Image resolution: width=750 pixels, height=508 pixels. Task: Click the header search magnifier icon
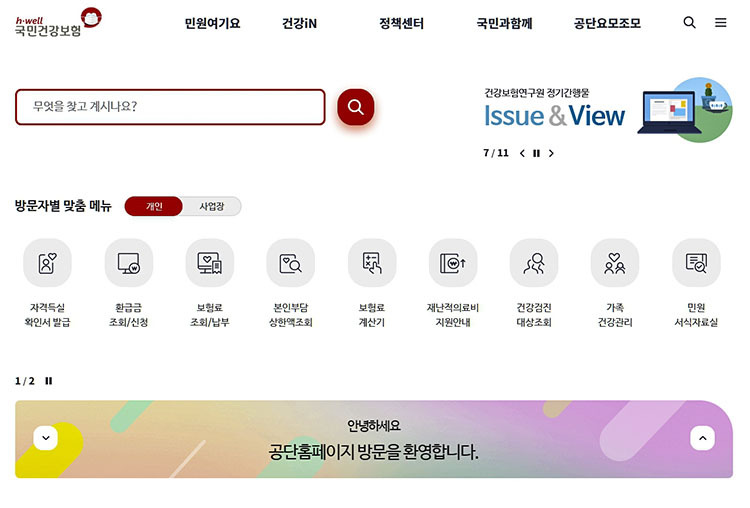689,22
